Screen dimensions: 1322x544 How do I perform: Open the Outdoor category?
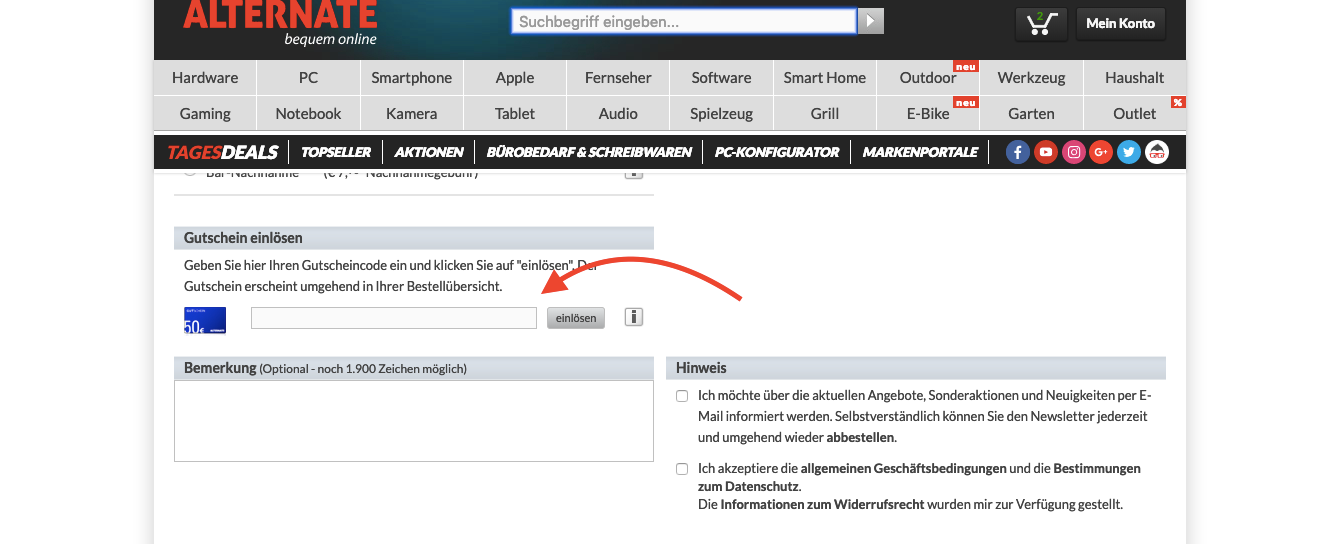(x=928, y=77)
